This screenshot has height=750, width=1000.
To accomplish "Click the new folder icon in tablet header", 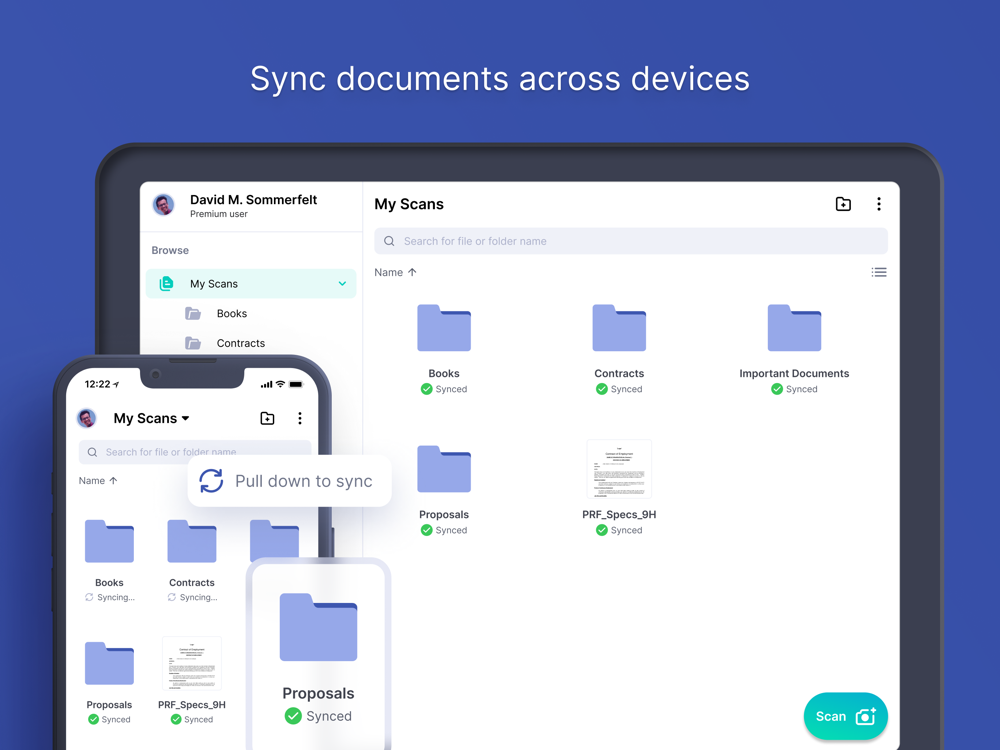I will [x=843, y=204].
